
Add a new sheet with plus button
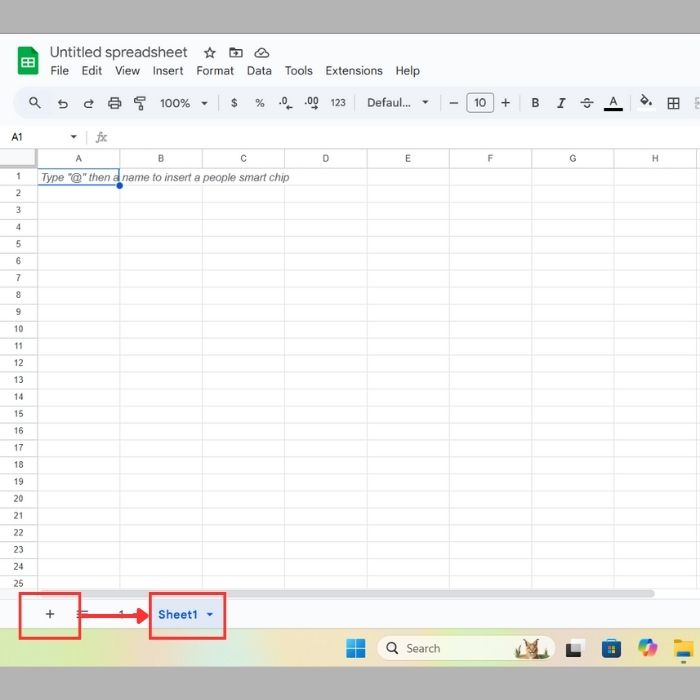tap(50, 614)
